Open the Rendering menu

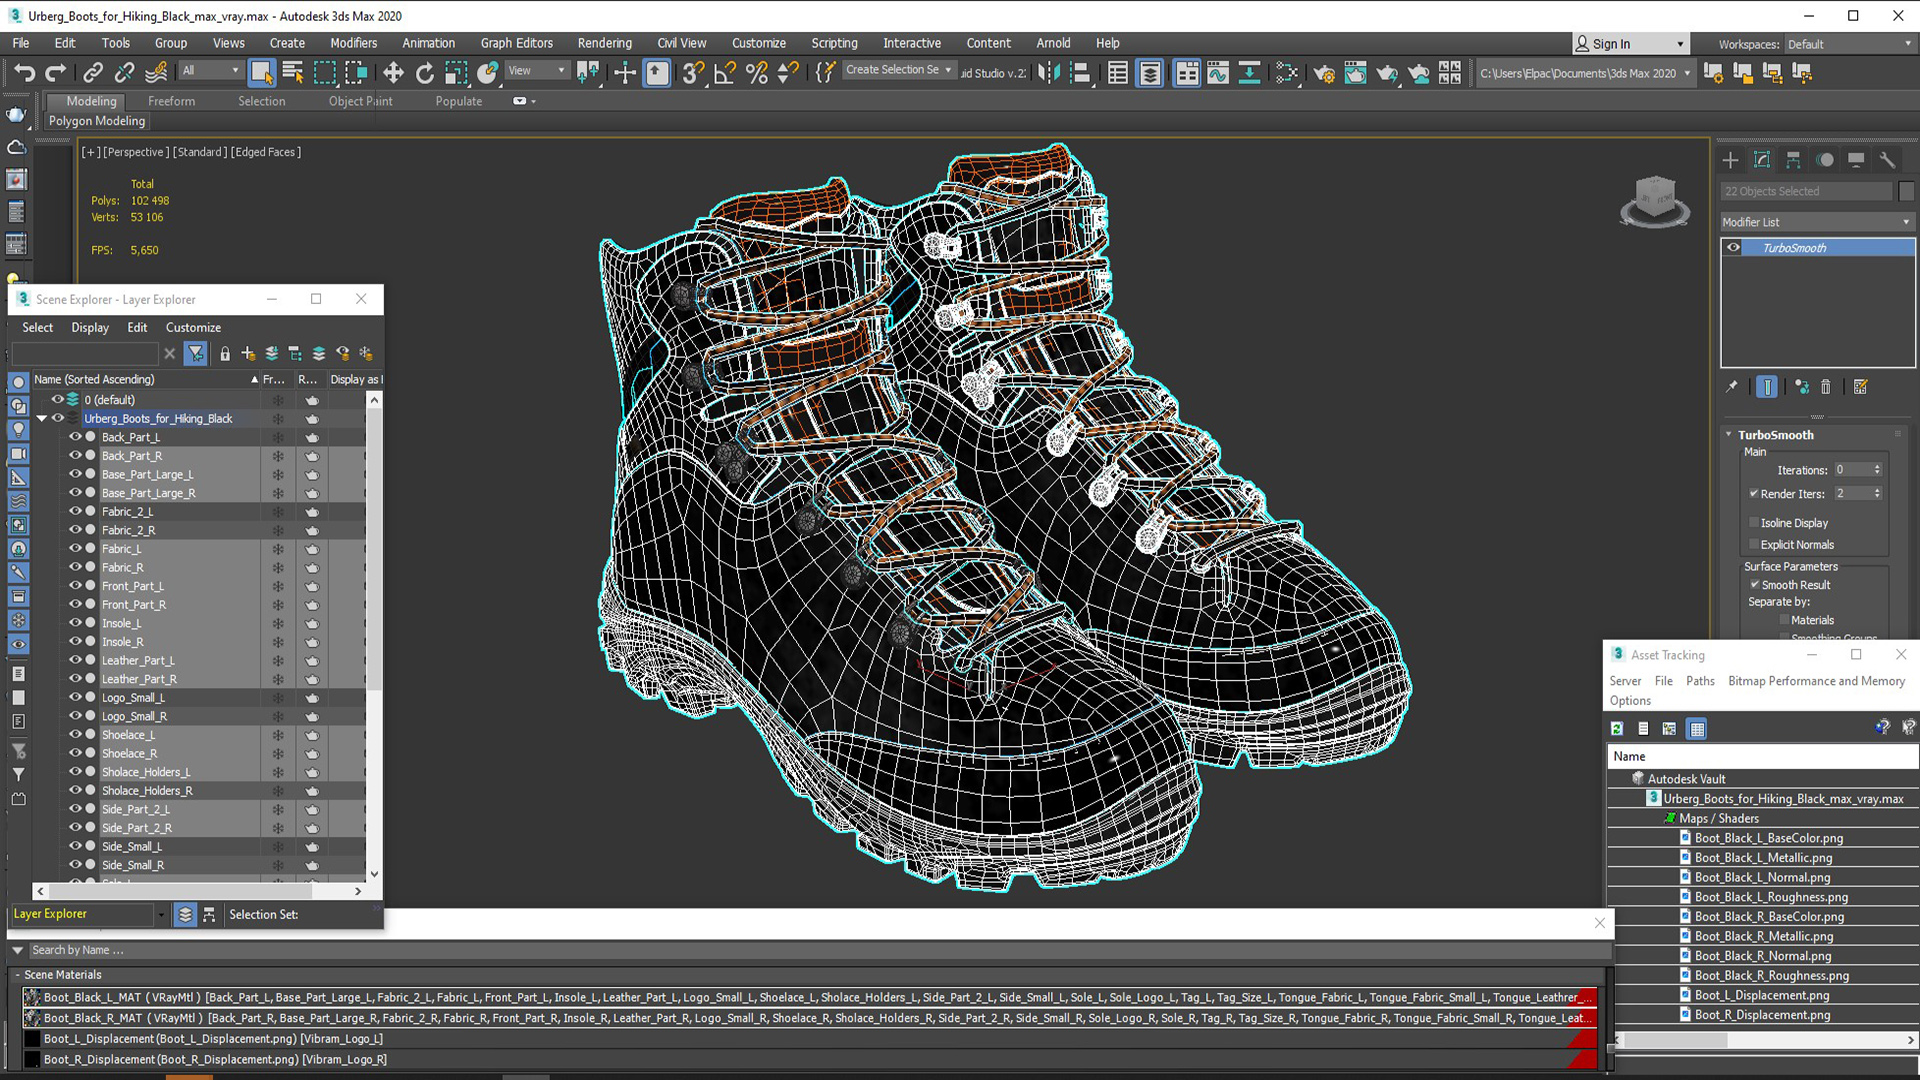pos(604,43)
